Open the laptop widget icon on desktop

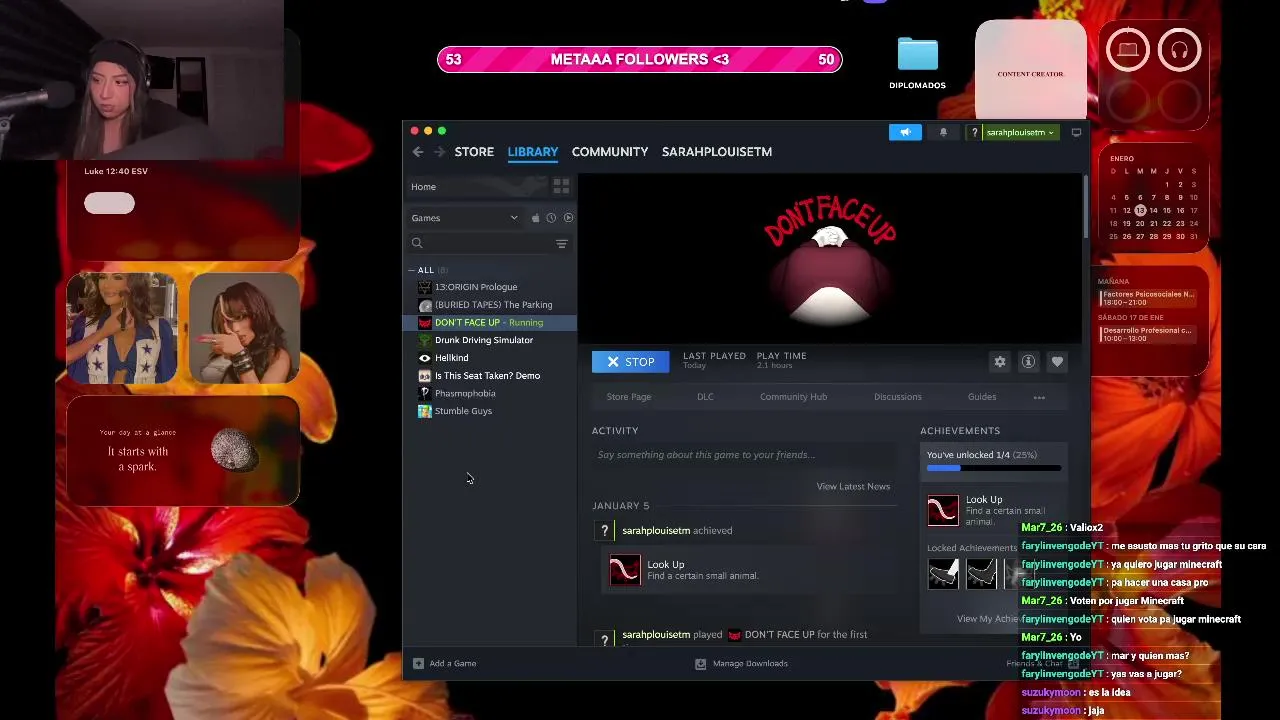click(x=1128, y=50)
